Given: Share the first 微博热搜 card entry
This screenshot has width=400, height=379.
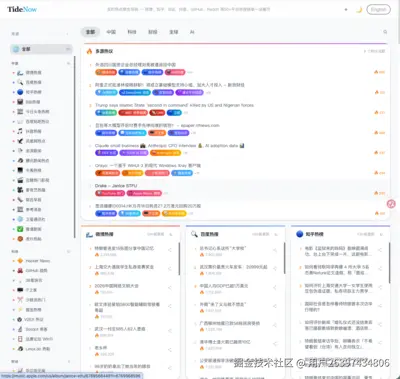Looking at the screenshot, I should 170,250.
